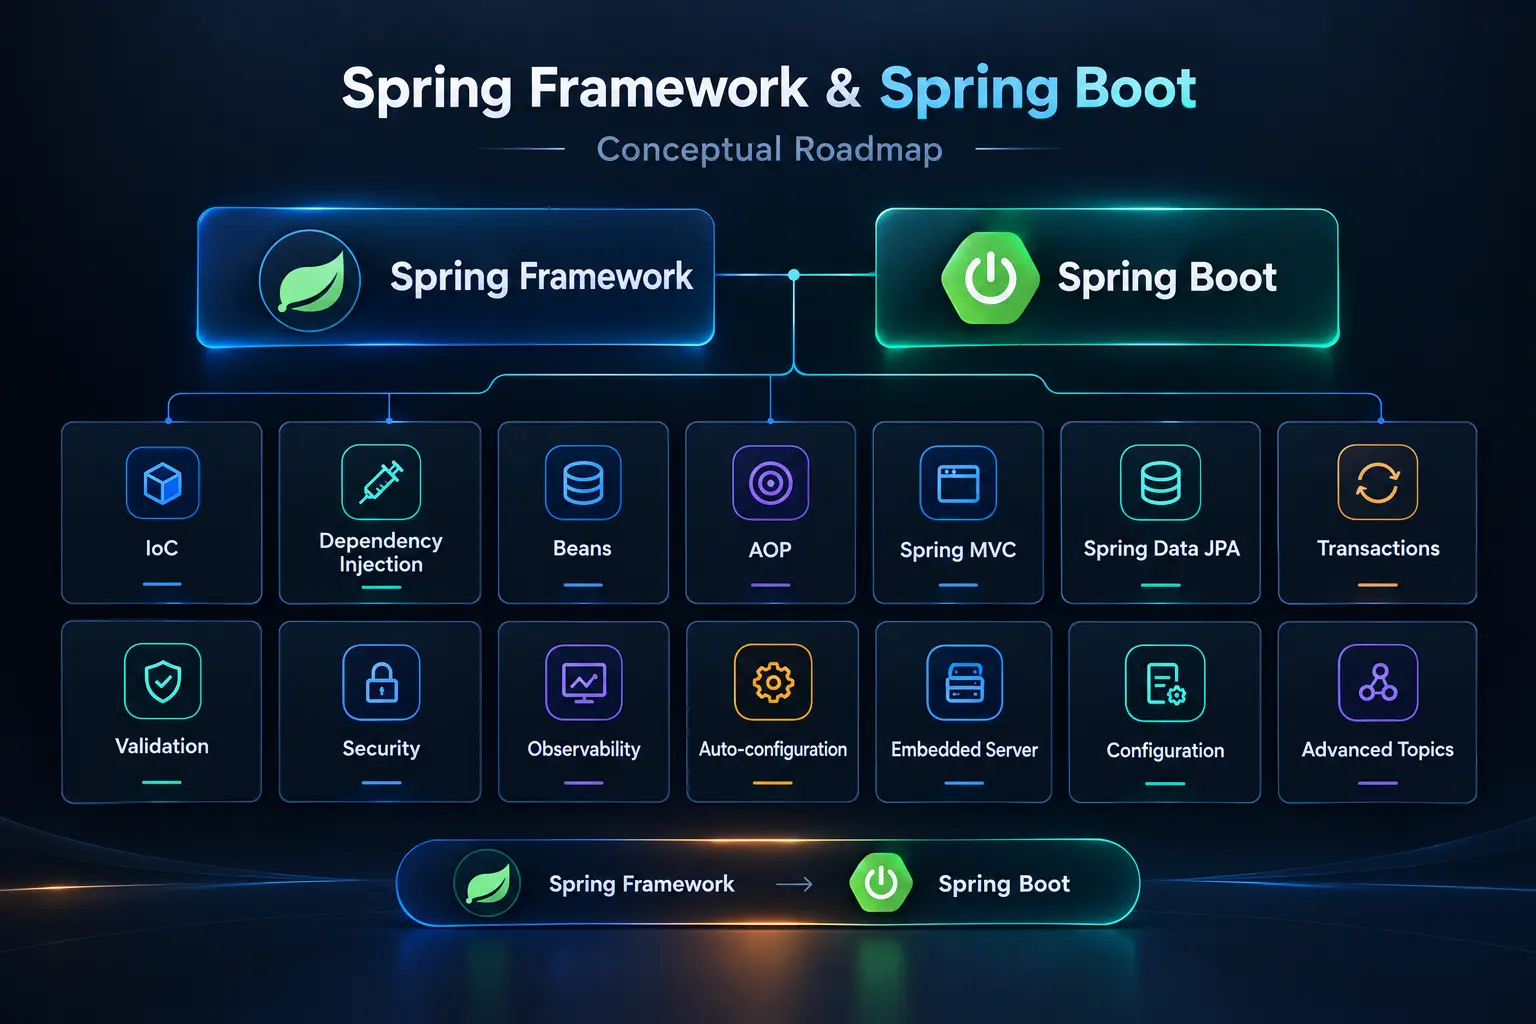Select the Transactions refresh arrows icon
The width and height of the screenshot is (1536, 1024).
1378,482
